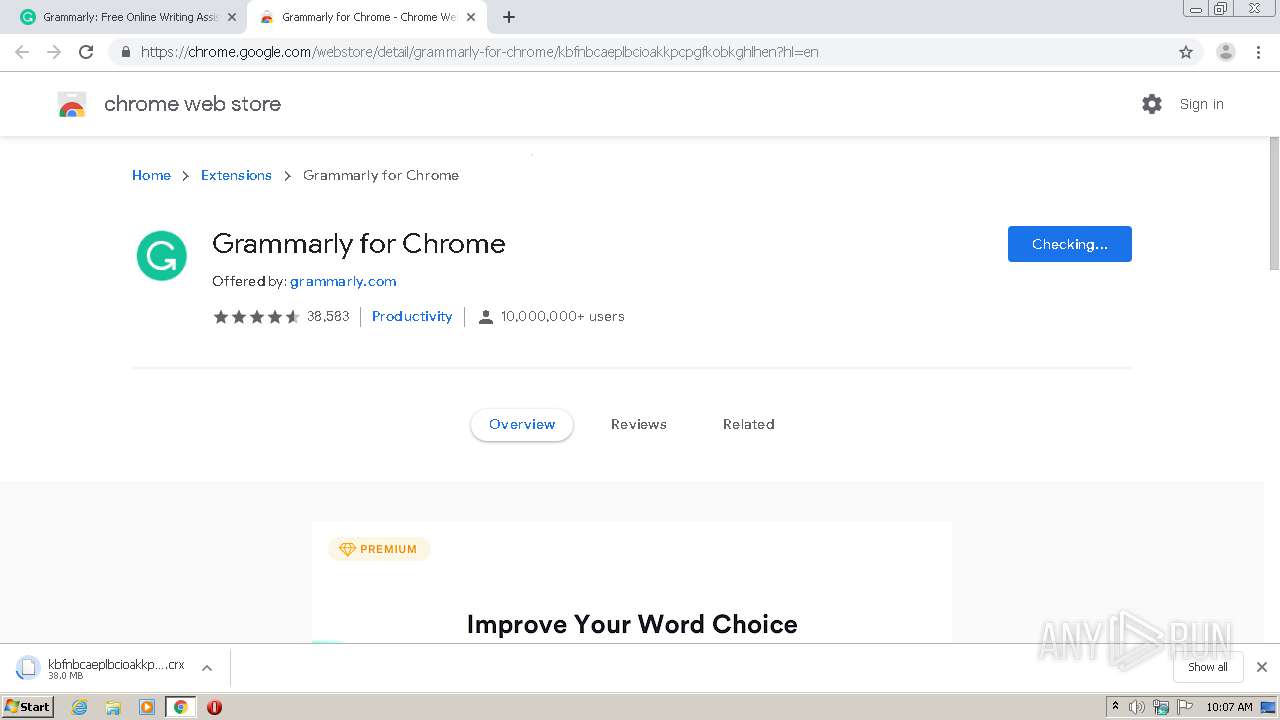Click the red security taskbar icon
Image resolution: width=1280 pixels, height=720 pixels.
[x=214, y=707]
